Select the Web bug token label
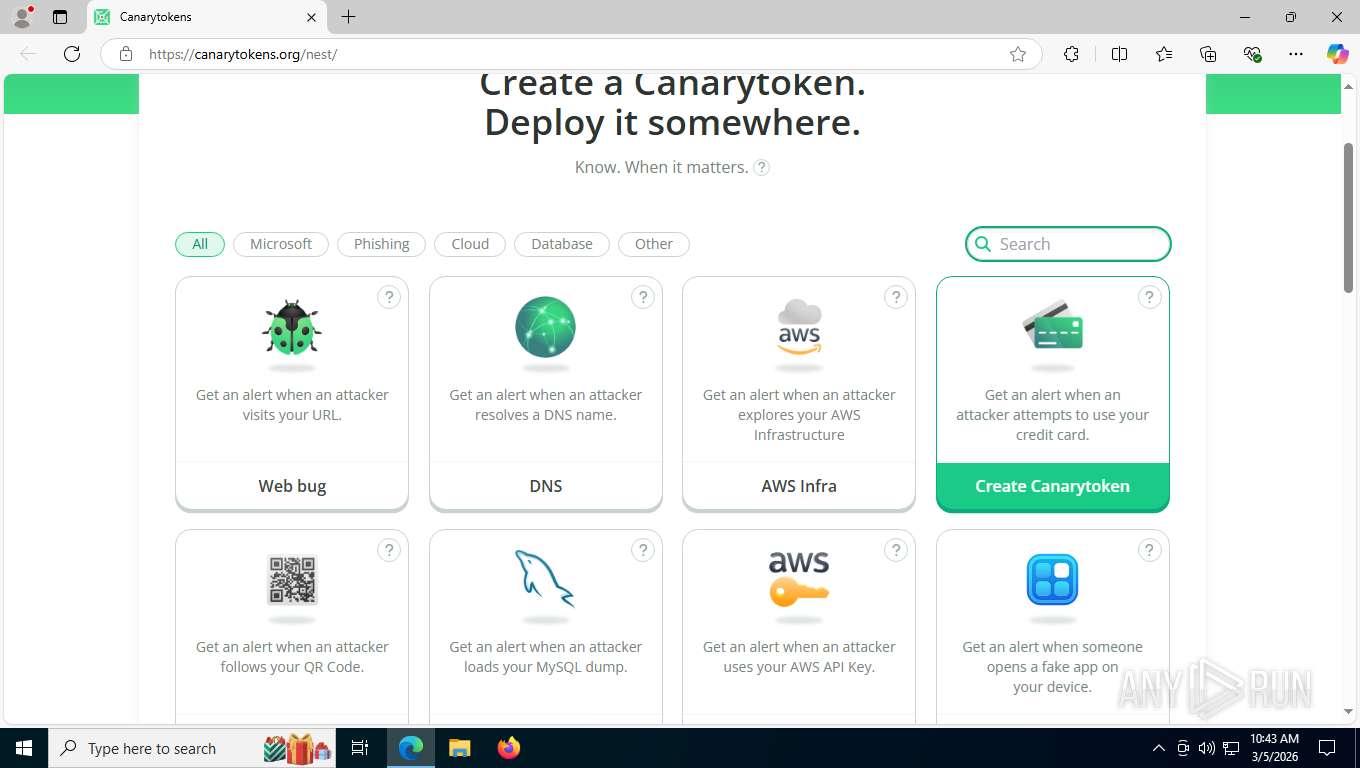 click(292, 486)
